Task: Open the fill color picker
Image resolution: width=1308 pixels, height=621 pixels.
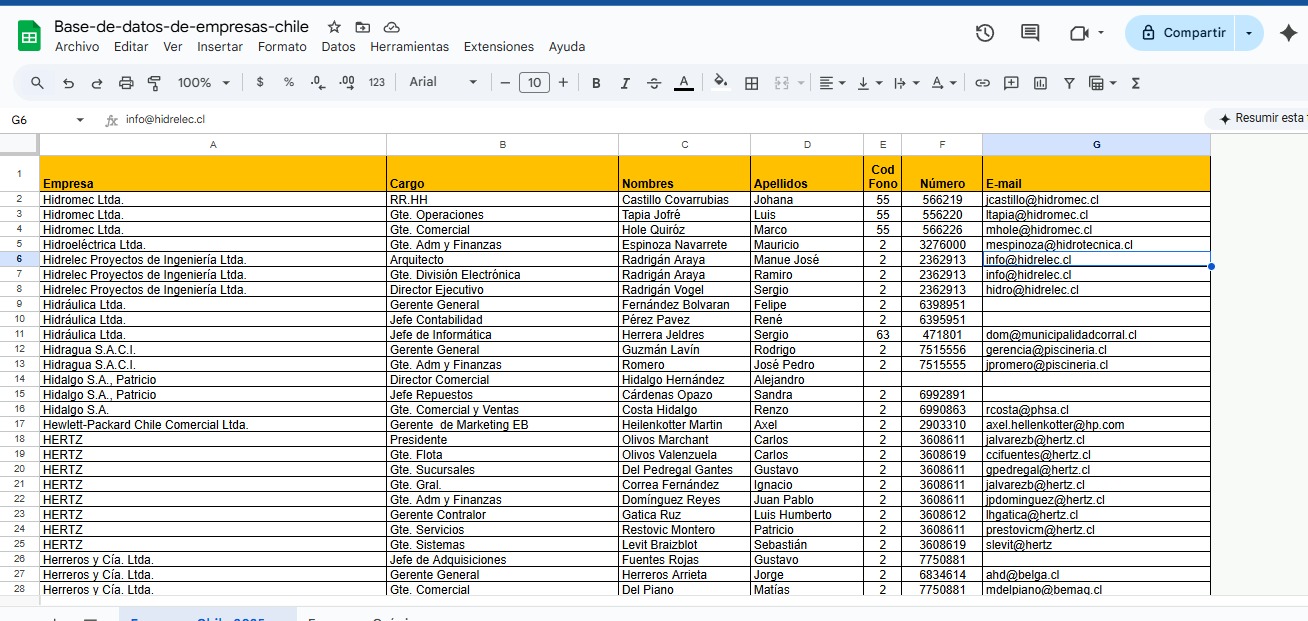Action: tap(721, 83)
